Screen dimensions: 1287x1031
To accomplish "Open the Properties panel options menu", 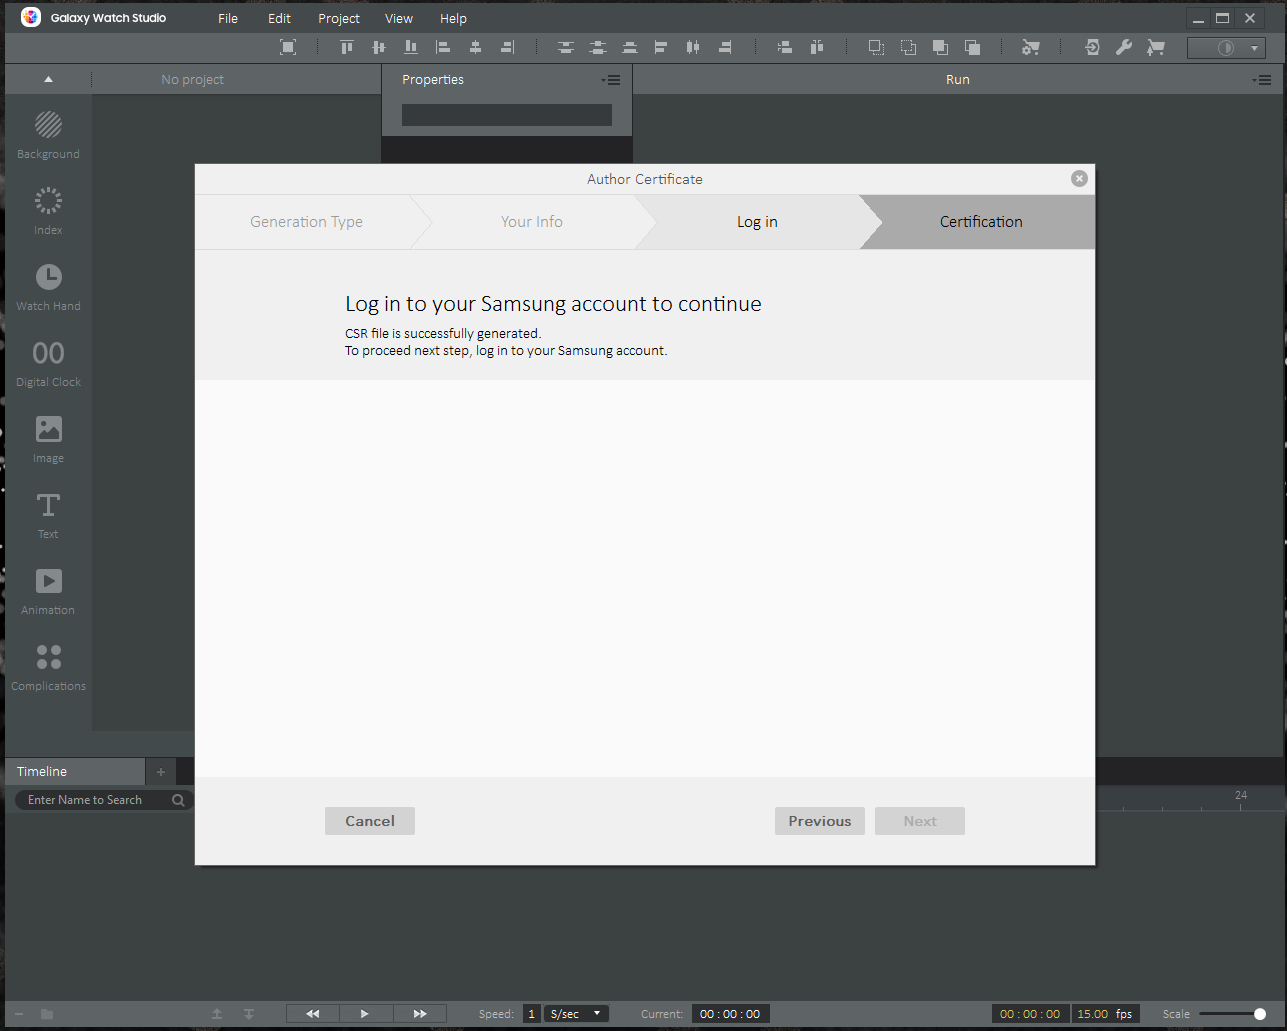I will (611, 80).
